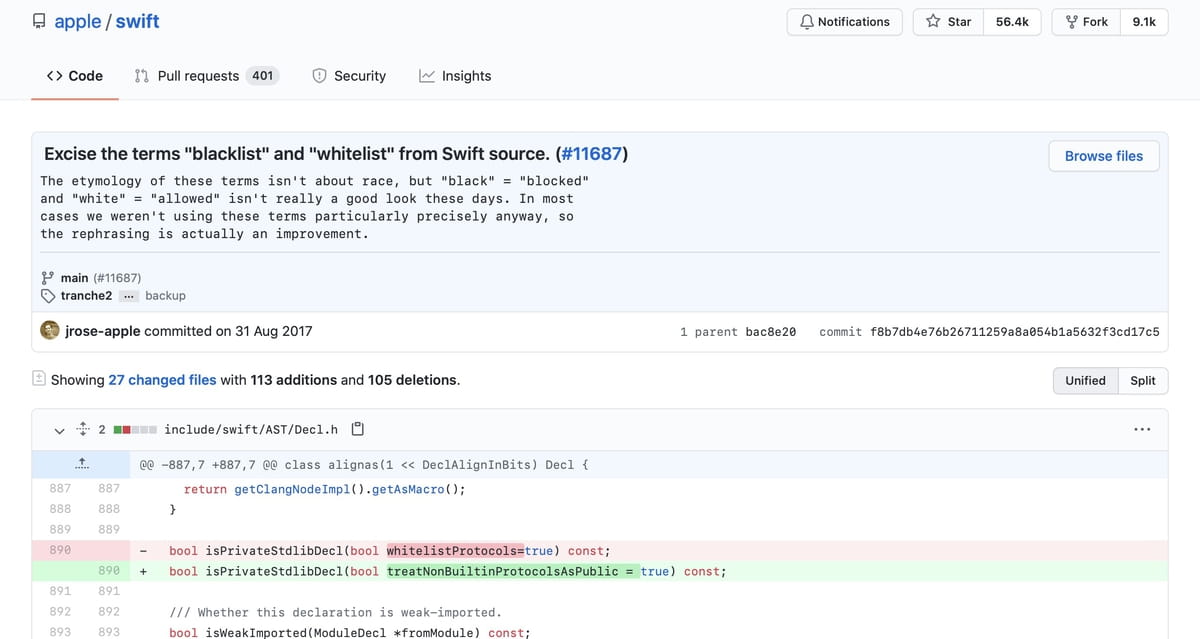Select old line number 890
1200x639 pixels.
(x=60, y=551)
